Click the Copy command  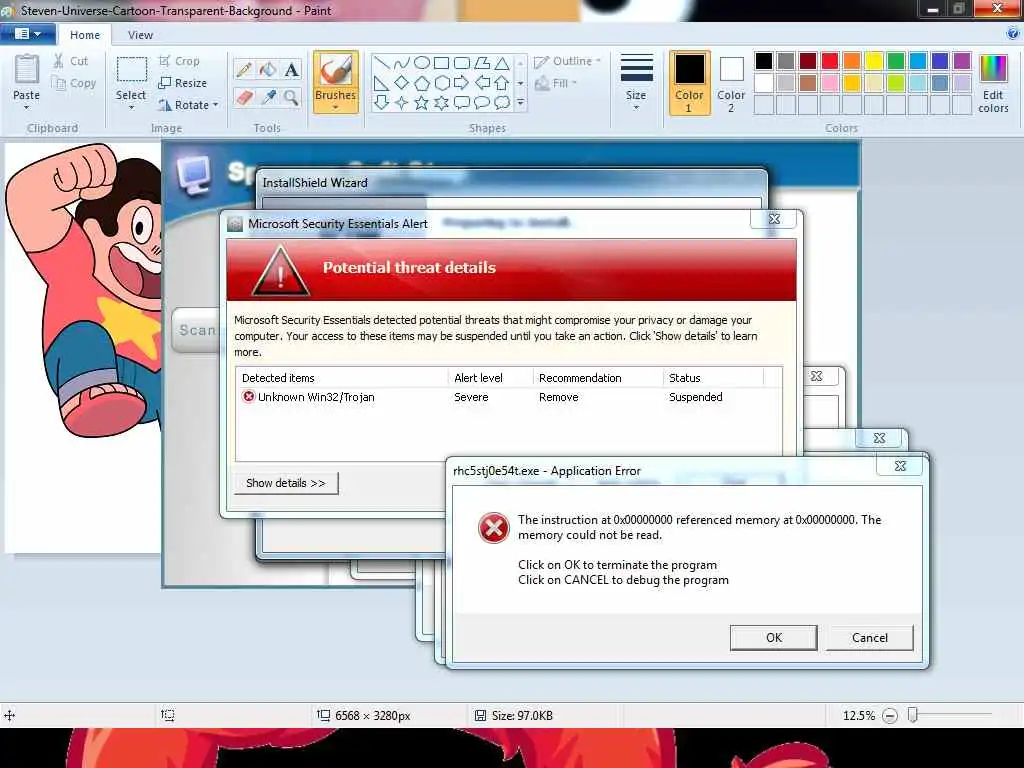[x=74, y=84]
